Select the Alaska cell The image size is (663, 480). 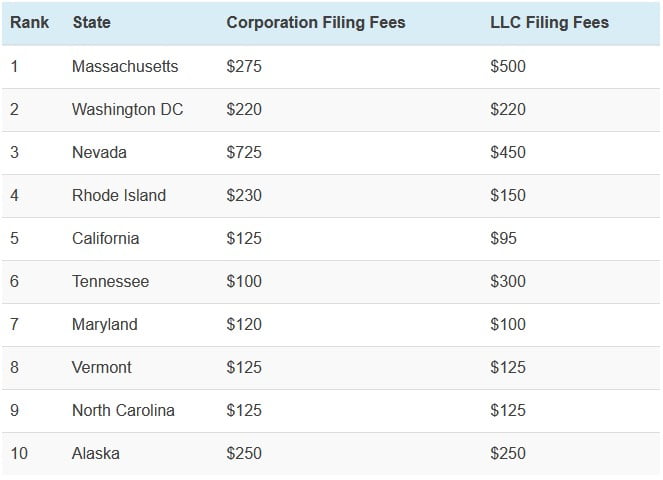95,453
